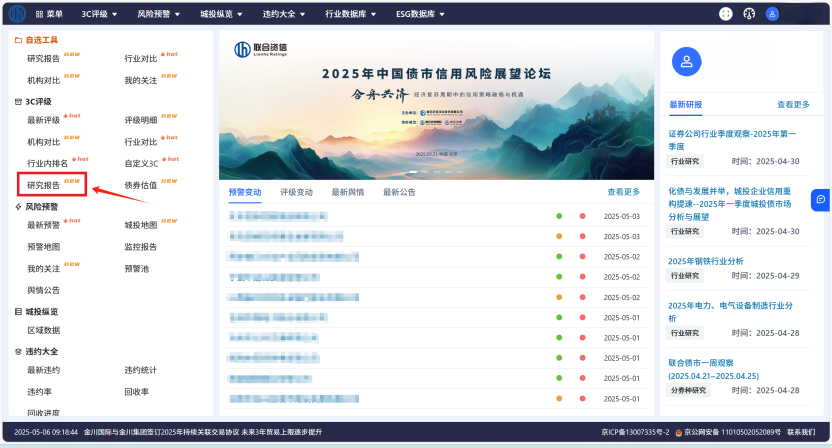This screenshot has height=448, width=832.
Task: Open 自定义3C in the sidebar
Action: [x=141, y=163]
